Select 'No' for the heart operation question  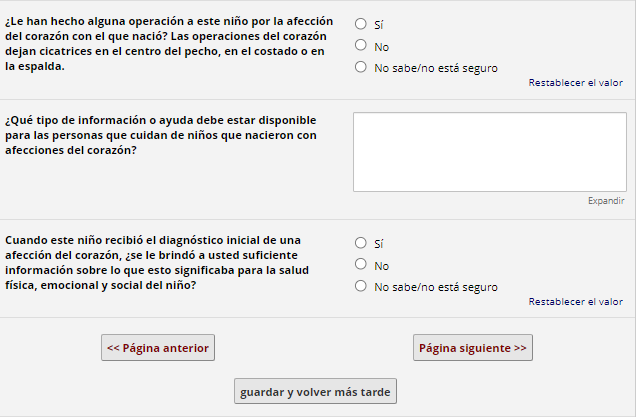coord(360,45)
